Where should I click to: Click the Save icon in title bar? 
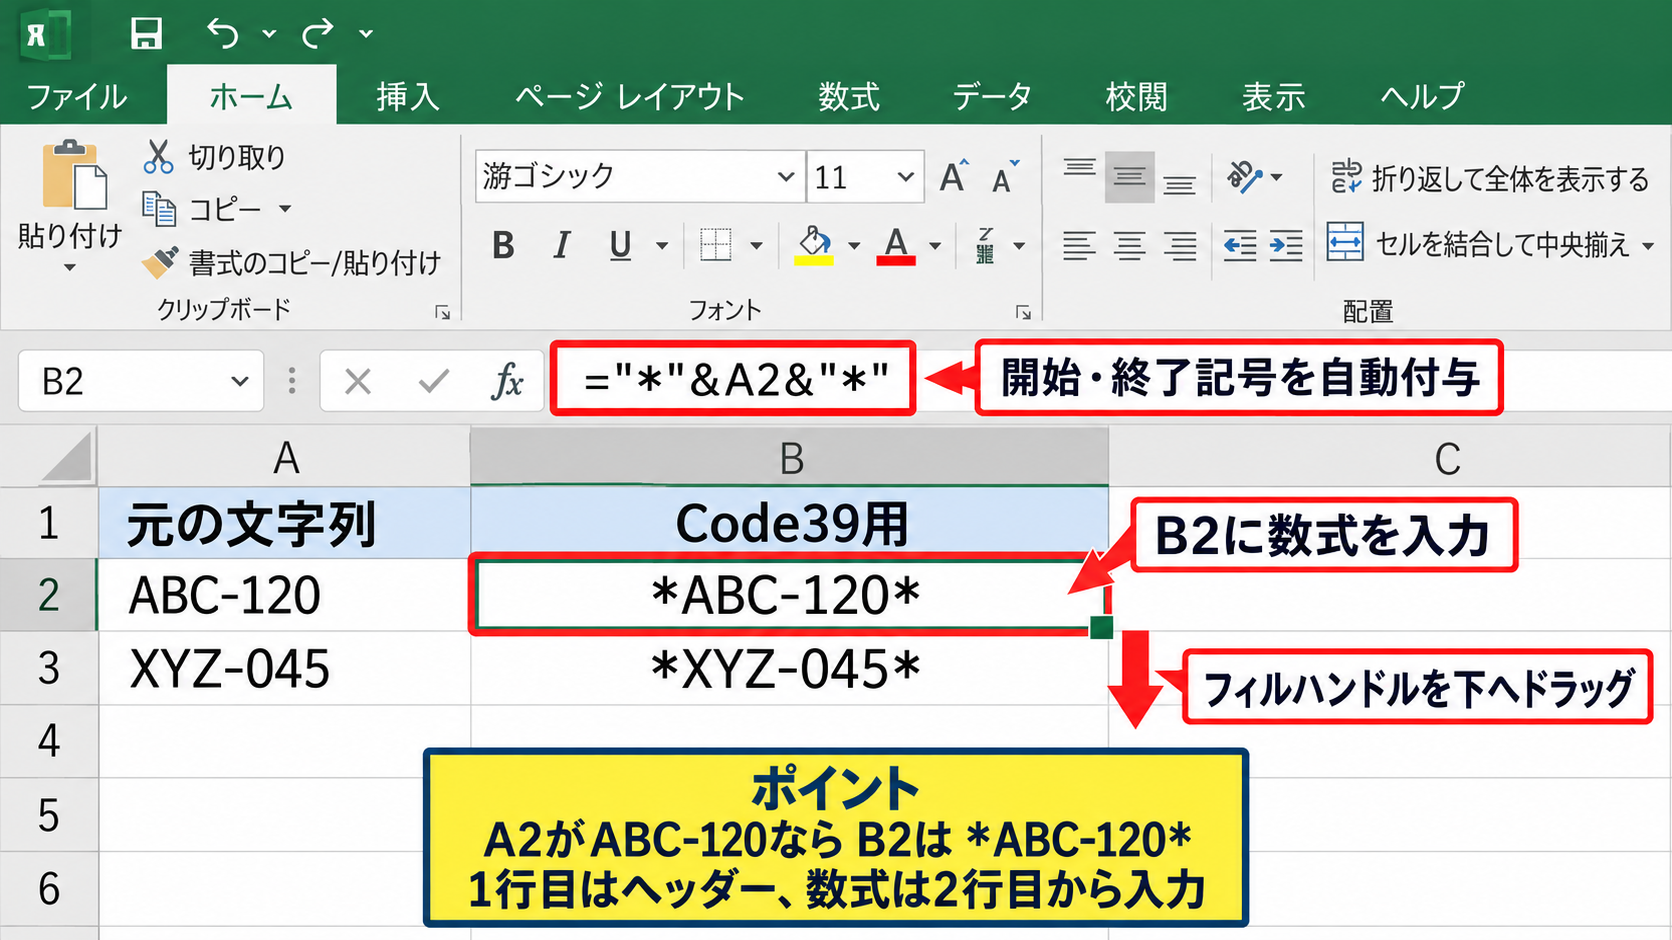point(146,33)
